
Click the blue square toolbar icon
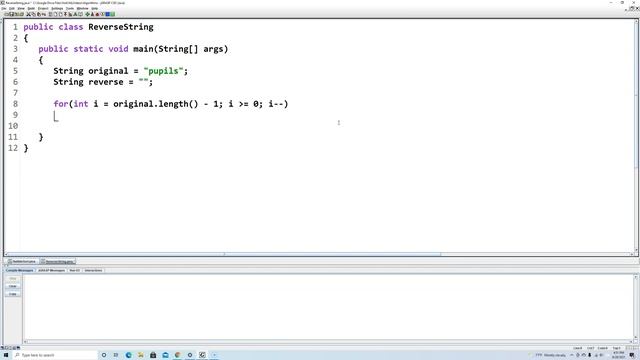pyautogui.click(x=107, y=14)
